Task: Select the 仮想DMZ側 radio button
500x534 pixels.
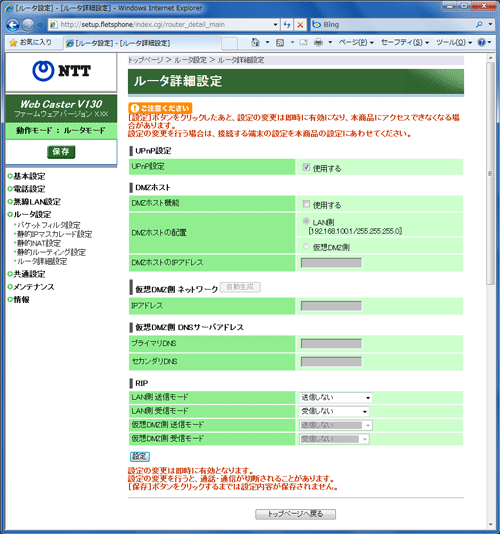Action: click(306, 246)
